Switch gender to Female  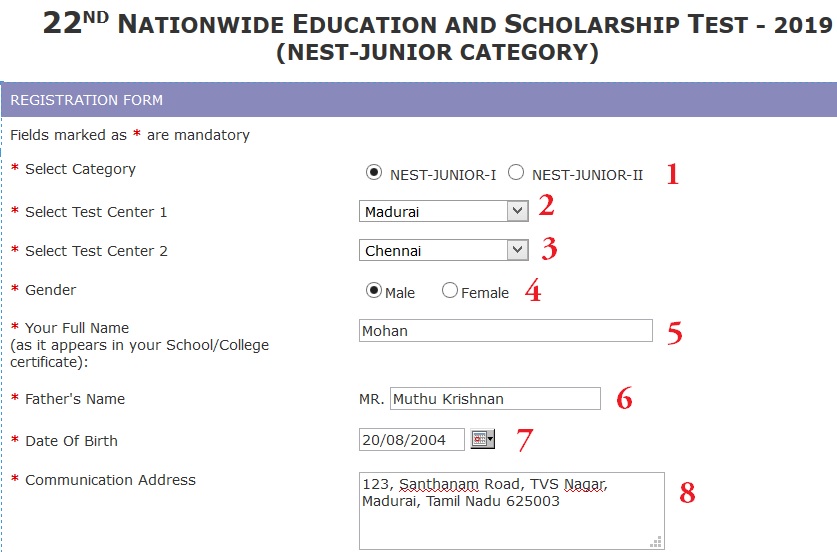[x=450, y=291]
